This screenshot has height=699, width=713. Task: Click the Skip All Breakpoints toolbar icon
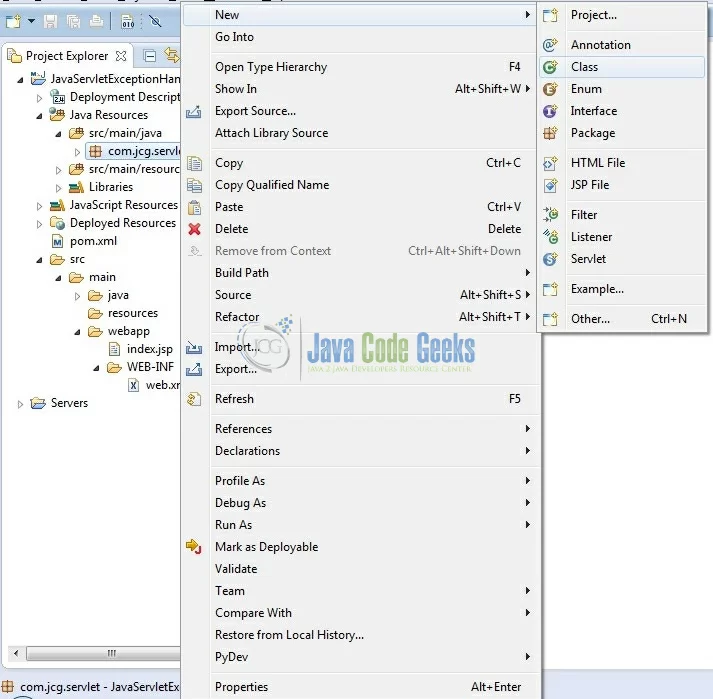click(x=155, y=21)
